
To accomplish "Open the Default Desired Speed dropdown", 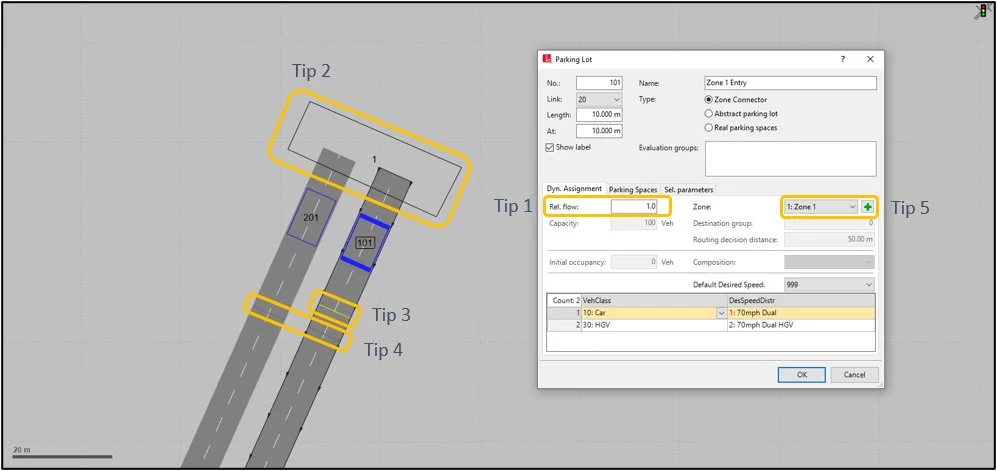I will [829, 285].
